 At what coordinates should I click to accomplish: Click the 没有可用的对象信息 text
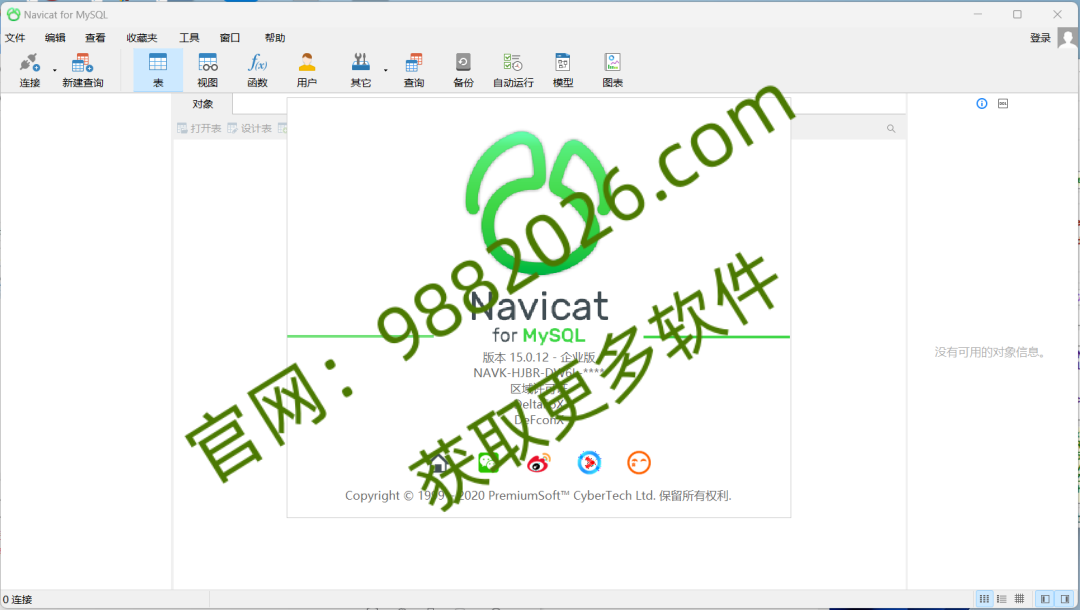pos(992,352)
